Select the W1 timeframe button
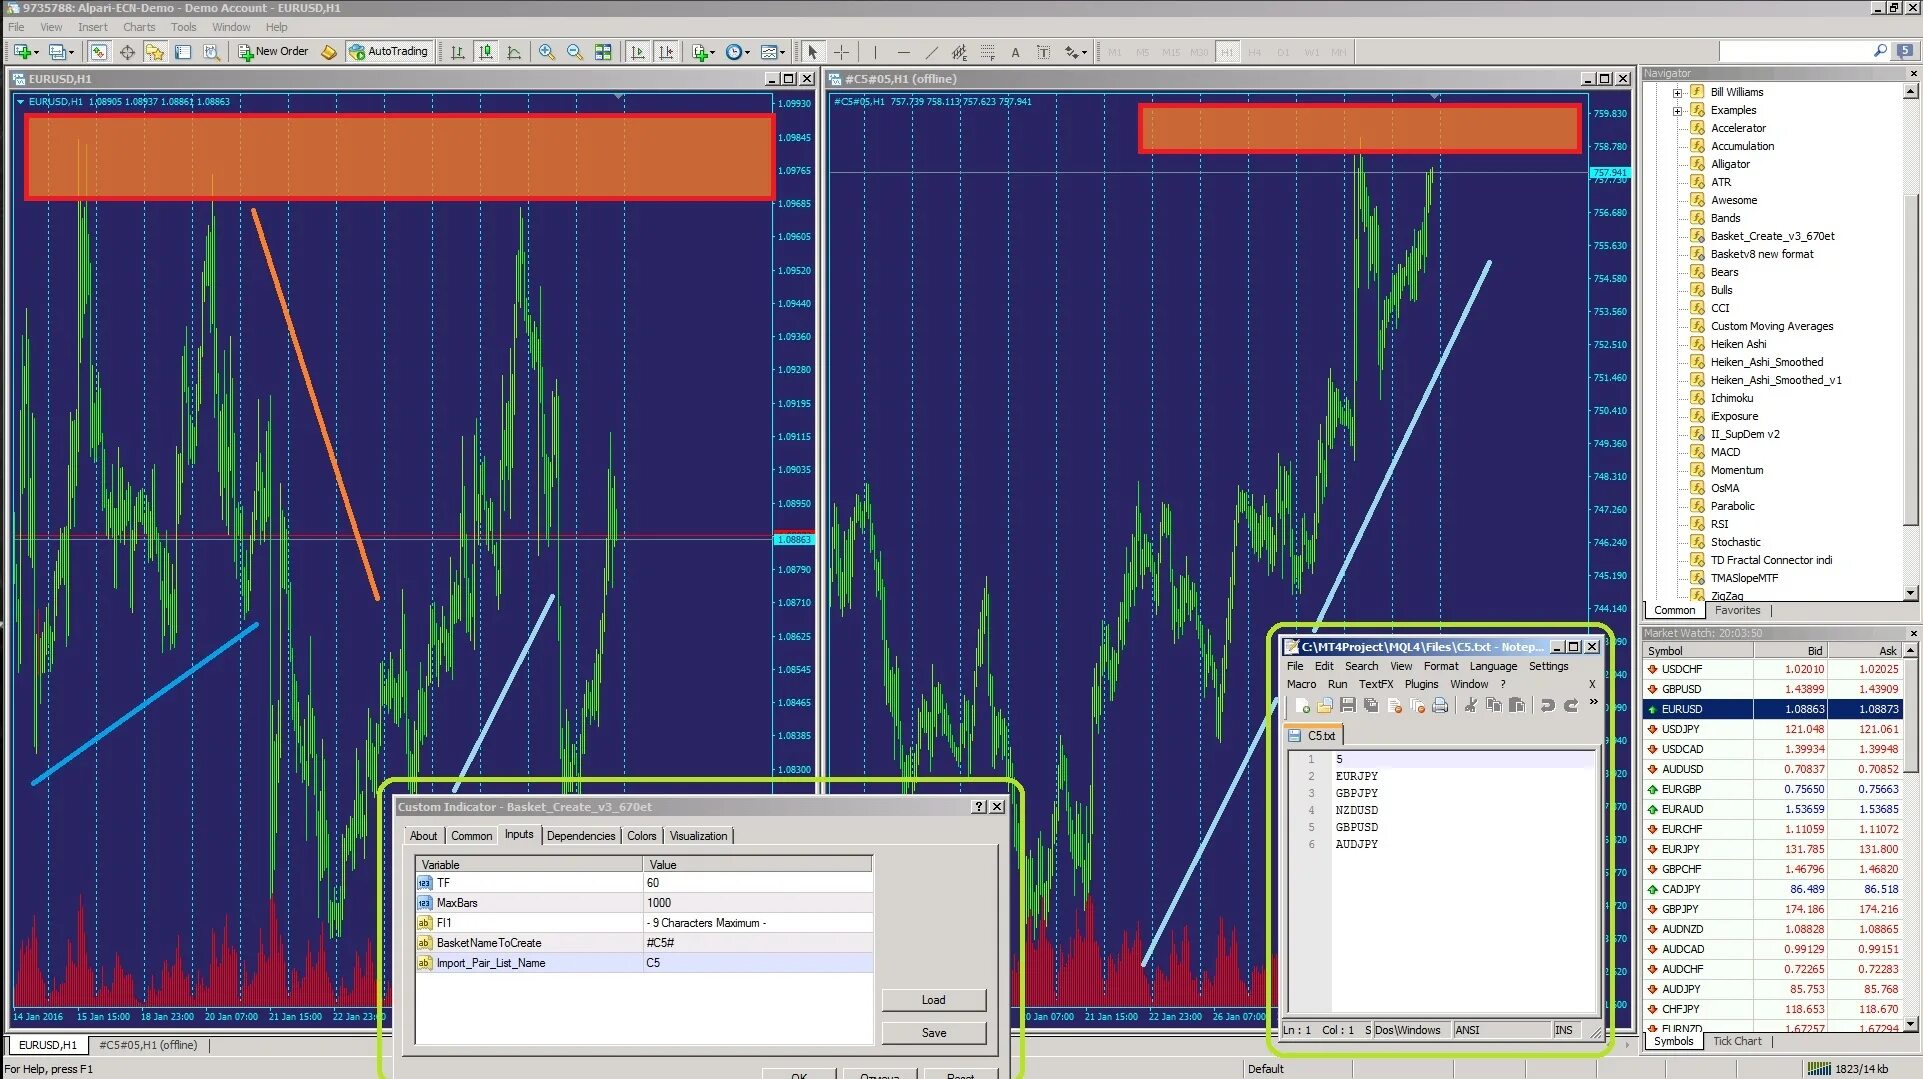The width and height of the screenshot is (1923, 1079). pos(1311,52)
